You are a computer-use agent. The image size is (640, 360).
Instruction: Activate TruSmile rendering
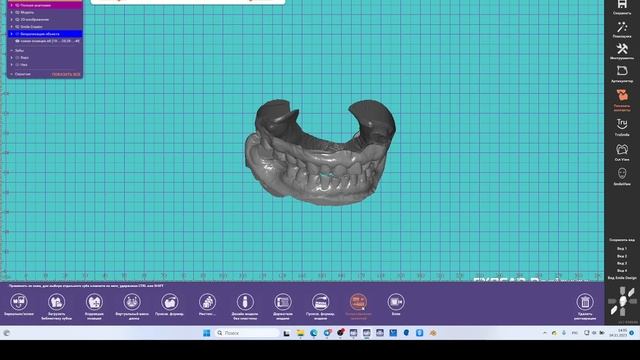(622, 124)
